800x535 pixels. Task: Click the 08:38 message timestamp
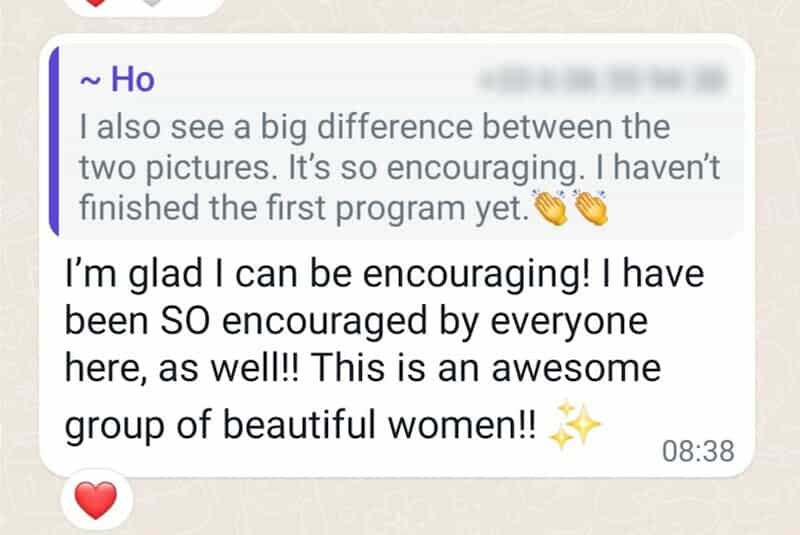point(698,452)
